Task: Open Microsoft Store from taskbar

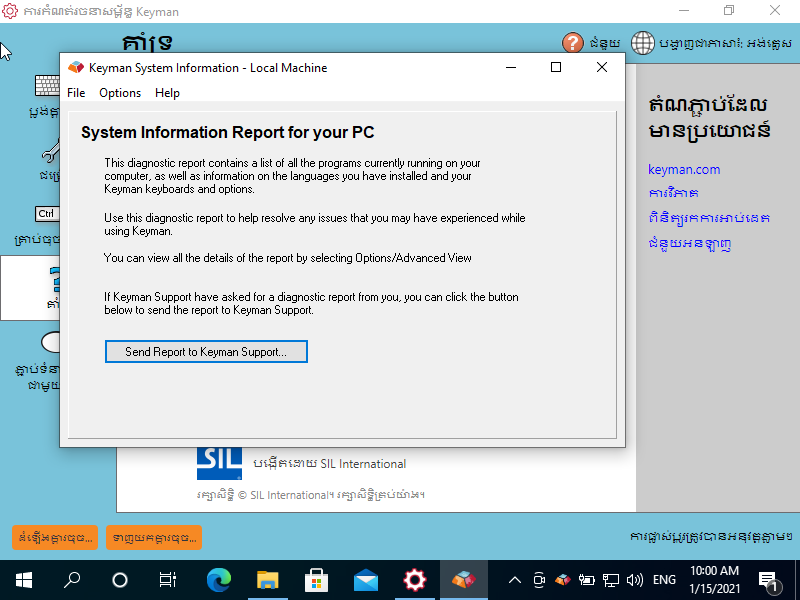Action: pyautogui.click(x=316, y=580)
